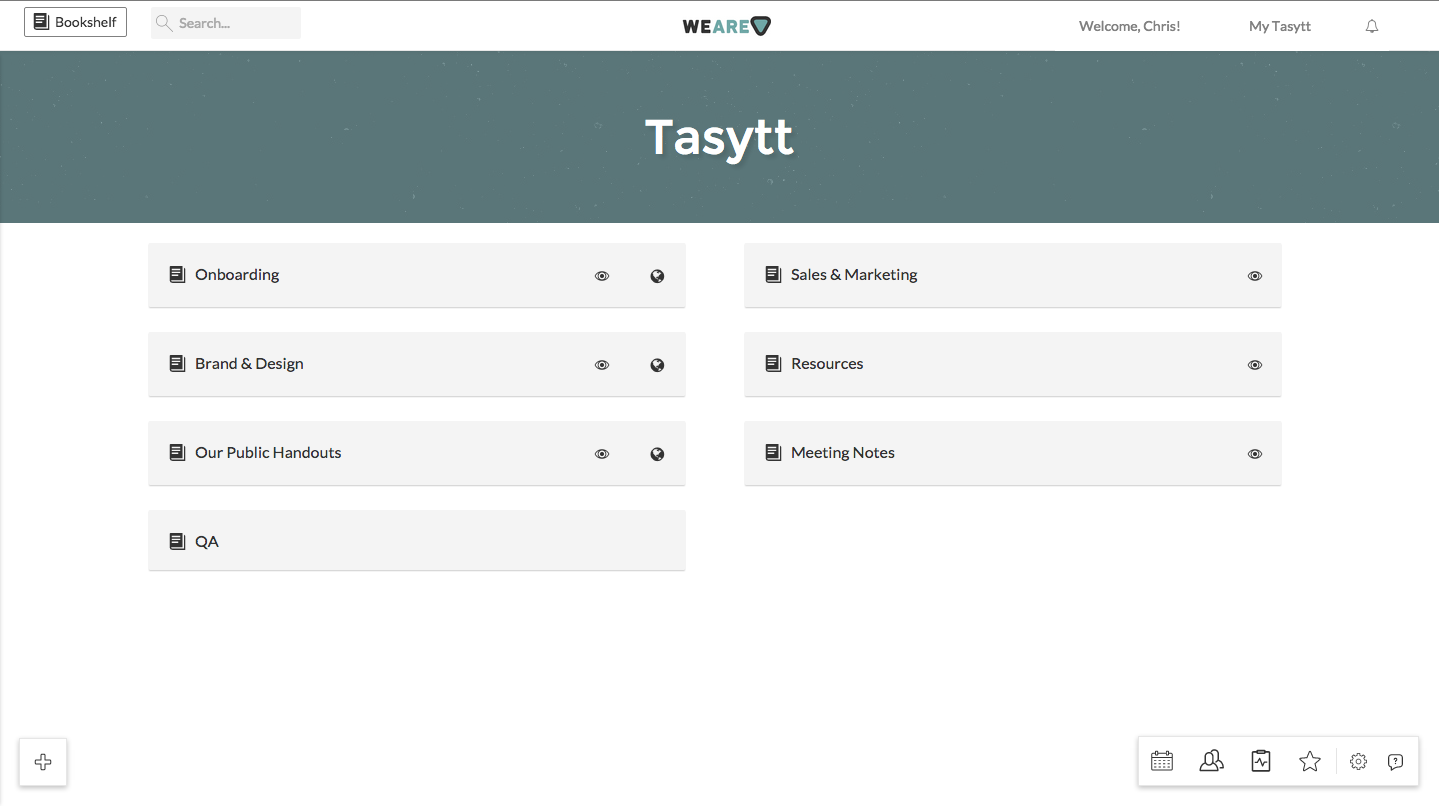Open the calendar icon in the bottom toolbar
Image resolution: width=1439 pixels, height=806 pixels.
click(1162, 761)
